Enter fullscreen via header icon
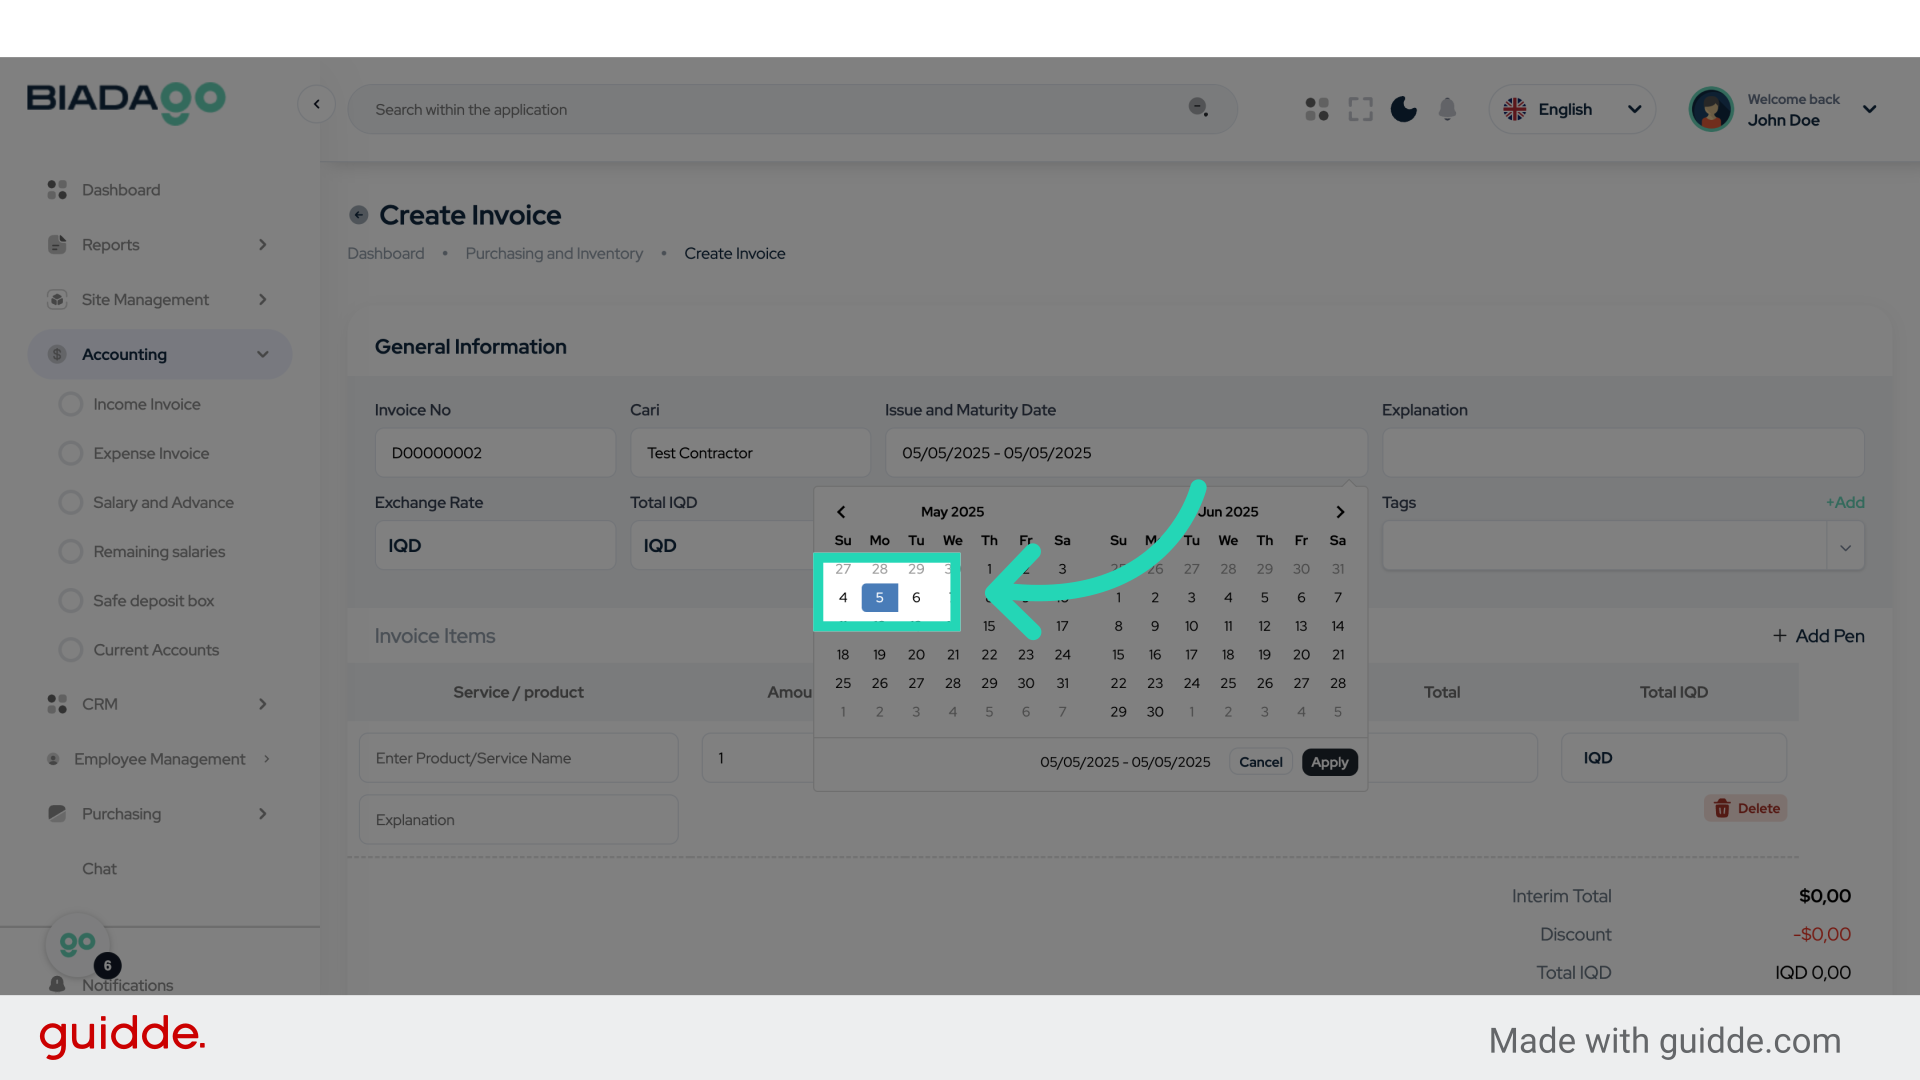This screenshot has height=1080, width=1920. click(1360, 109)
